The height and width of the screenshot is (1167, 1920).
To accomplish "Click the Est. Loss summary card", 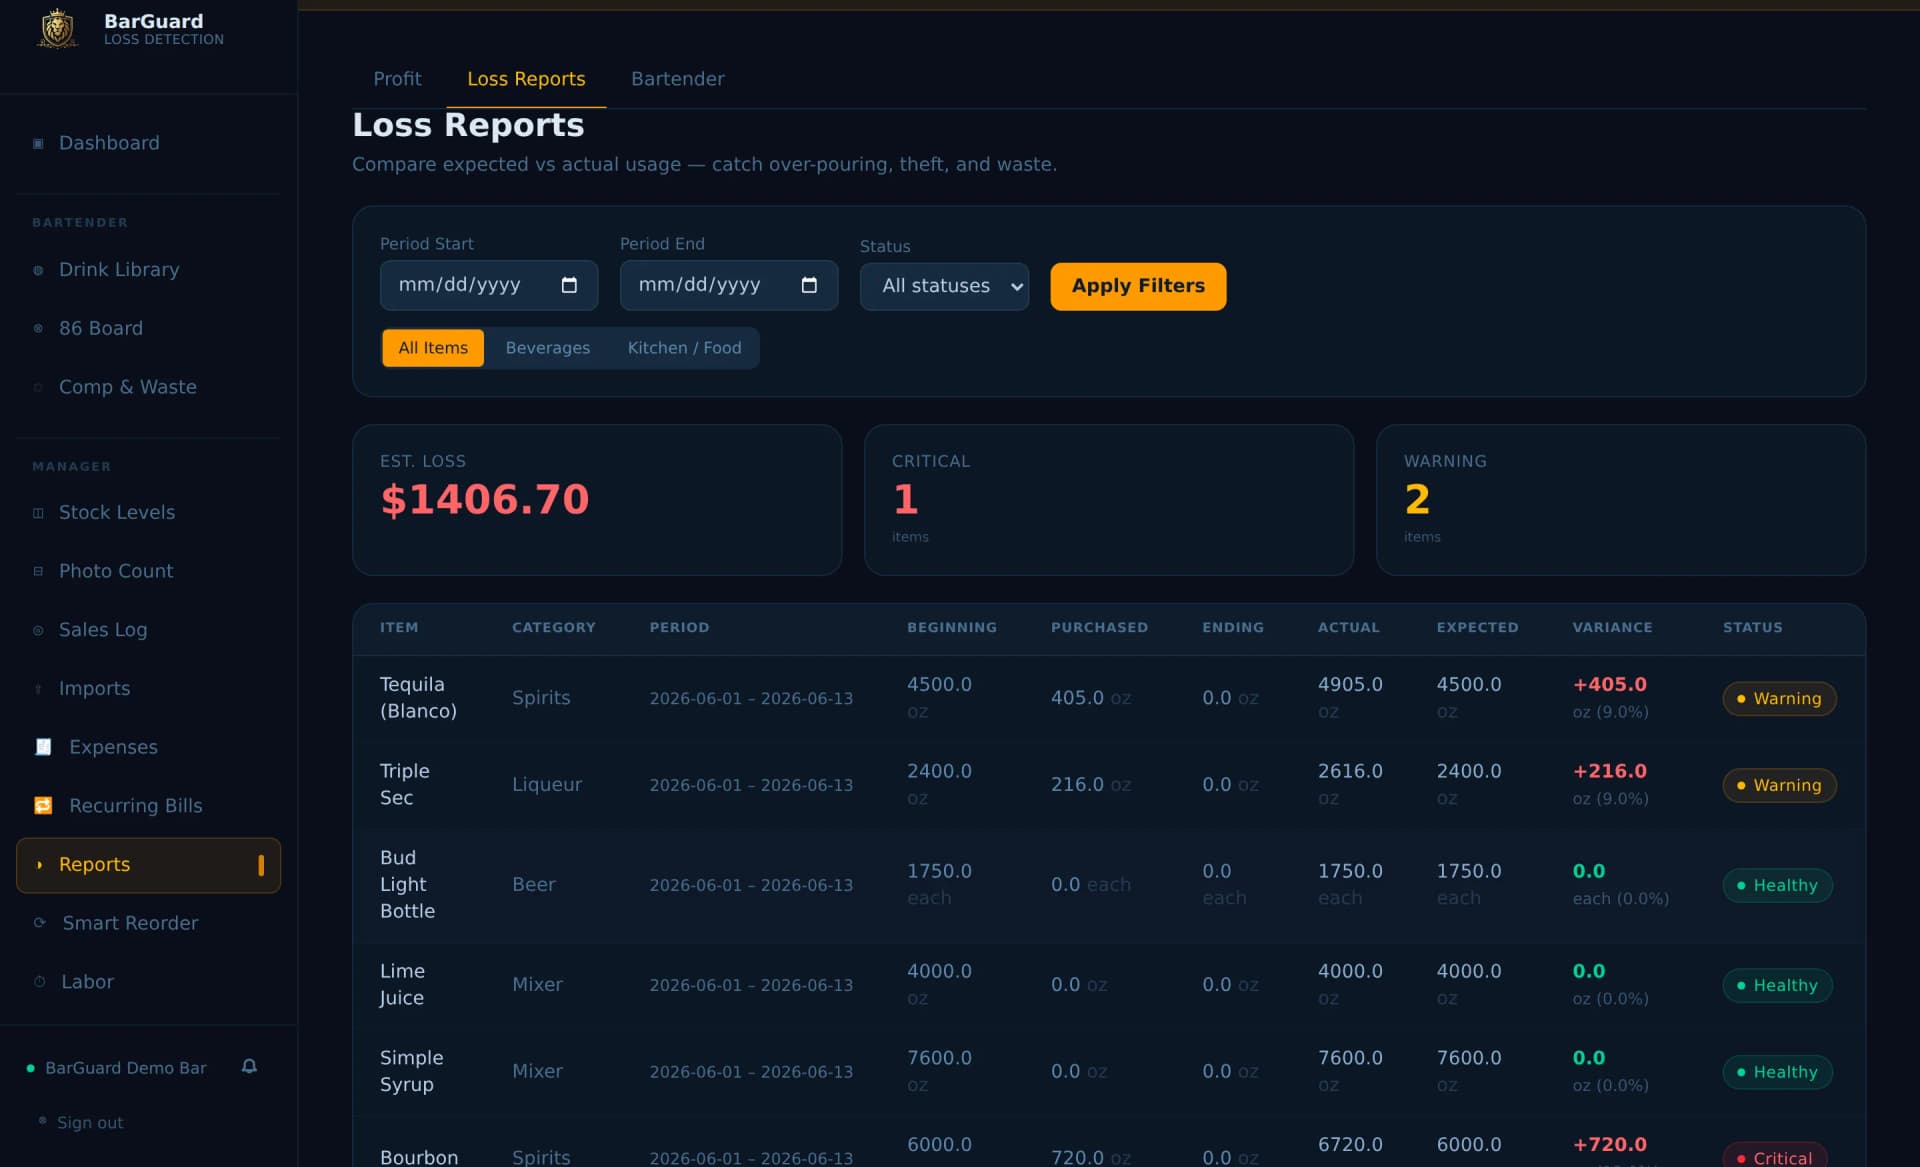I will [597, 500].
